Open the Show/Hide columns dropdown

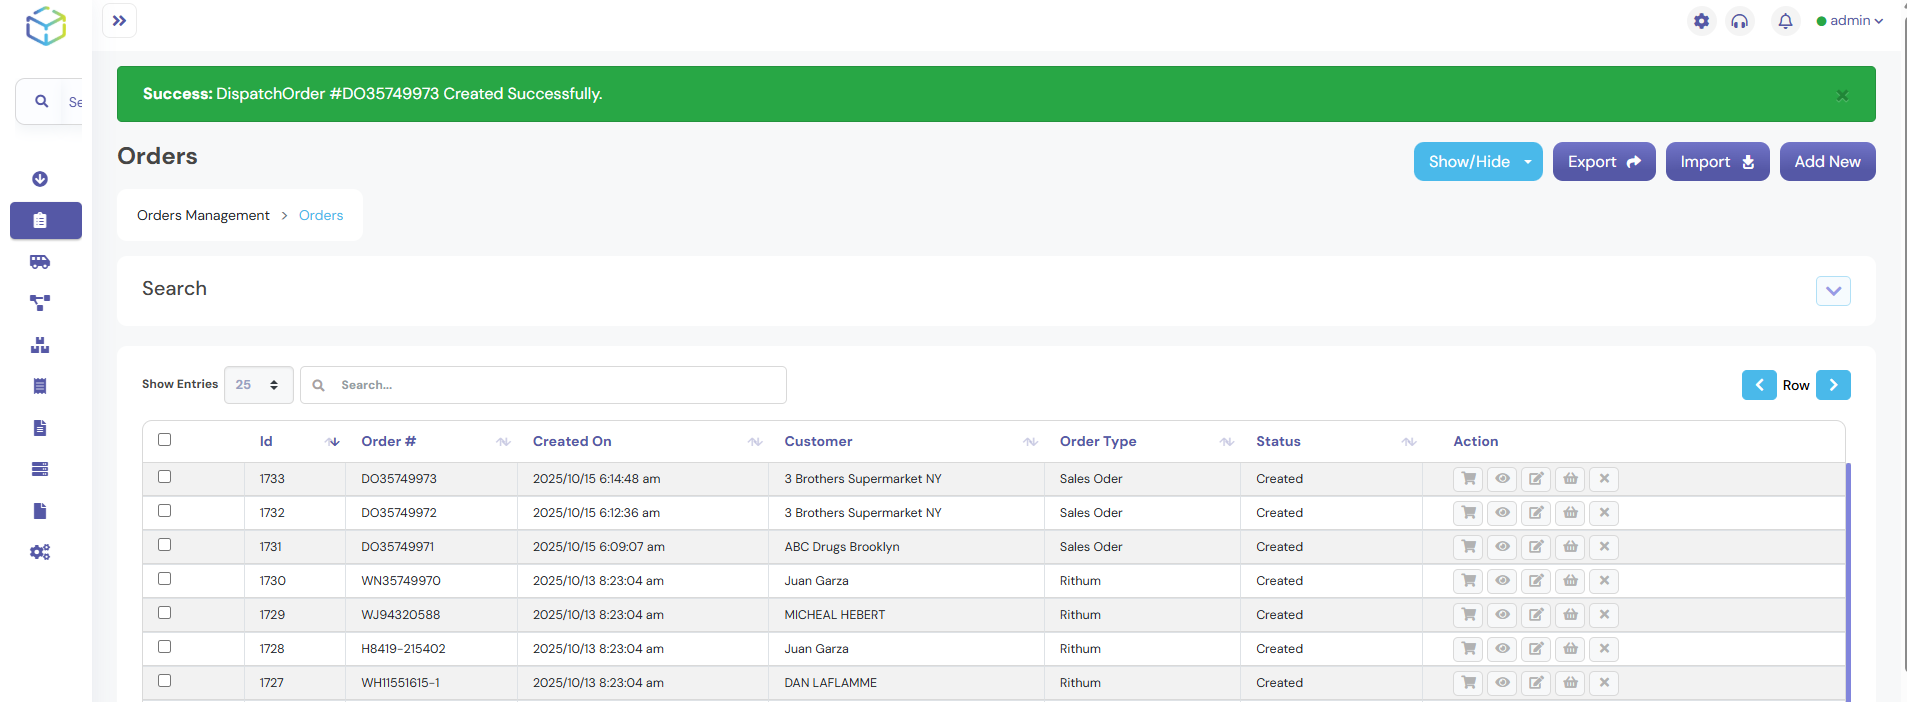pyautogui.click(x=1477, y=162)
